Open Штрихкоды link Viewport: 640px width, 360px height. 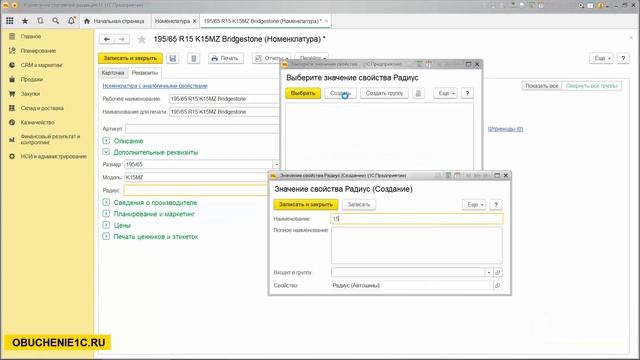(505, 129)
